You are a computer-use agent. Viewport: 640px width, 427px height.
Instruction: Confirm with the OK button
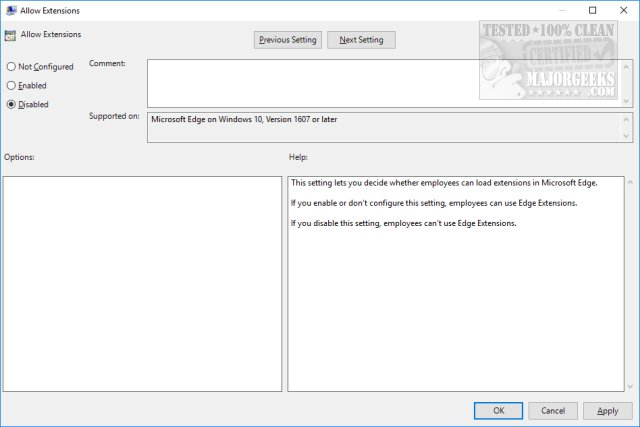pyautogui.click(x=498, y=411)
